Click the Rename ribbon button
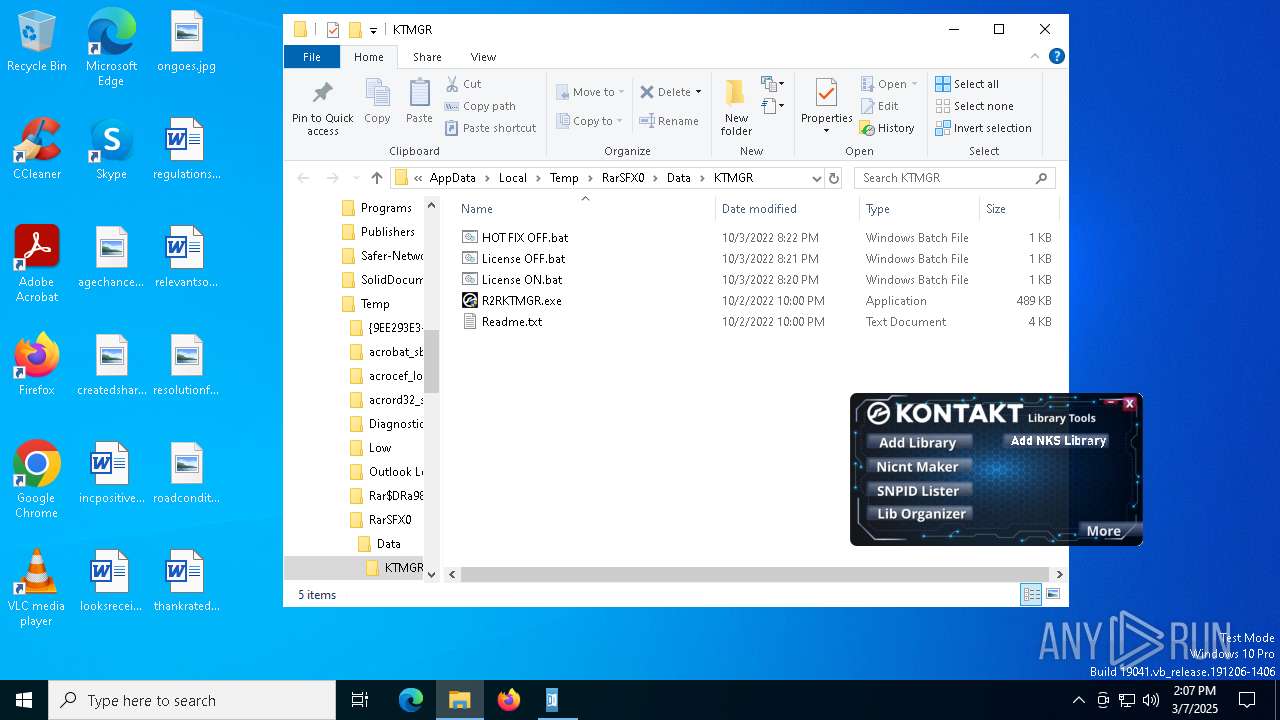 669,121
